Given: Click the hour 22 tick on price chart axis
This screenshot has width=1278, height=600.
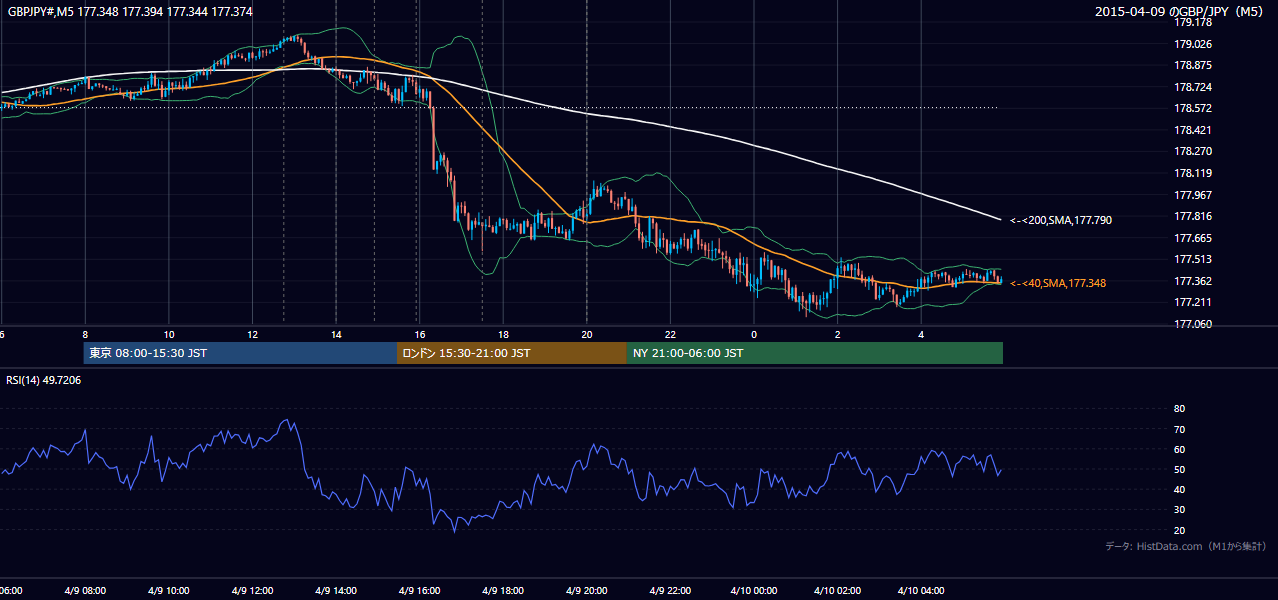Looking at the screenshot, I should (670, 335).
